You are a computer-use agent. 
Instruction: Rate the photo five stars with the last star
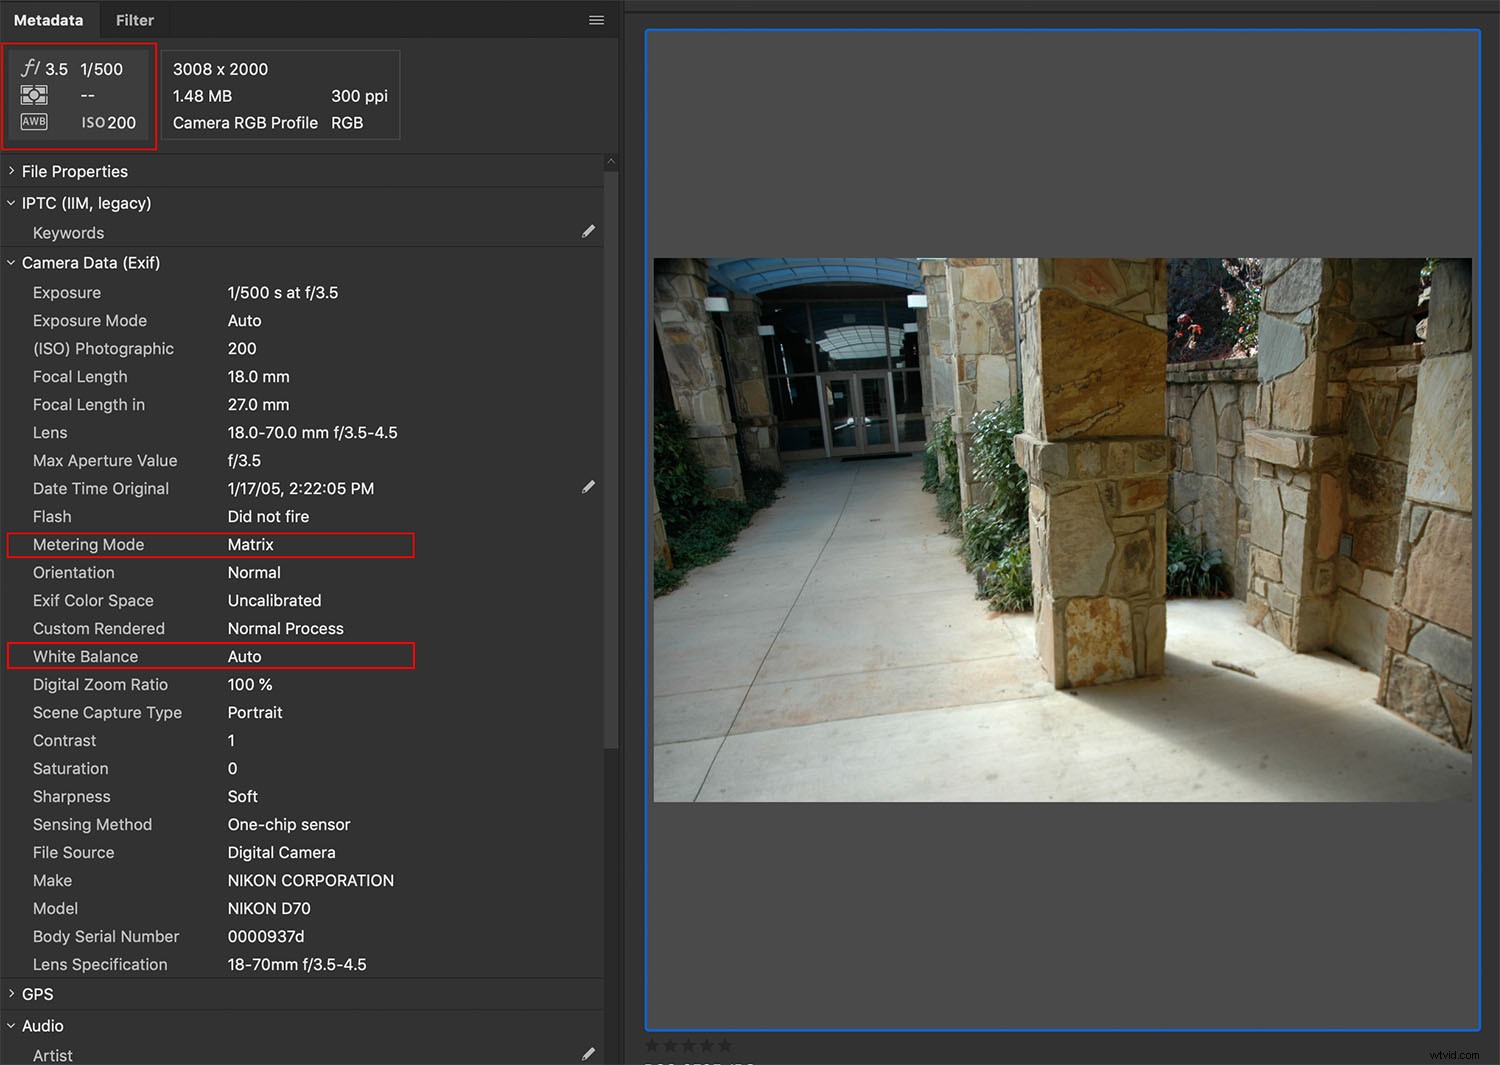724,1044
